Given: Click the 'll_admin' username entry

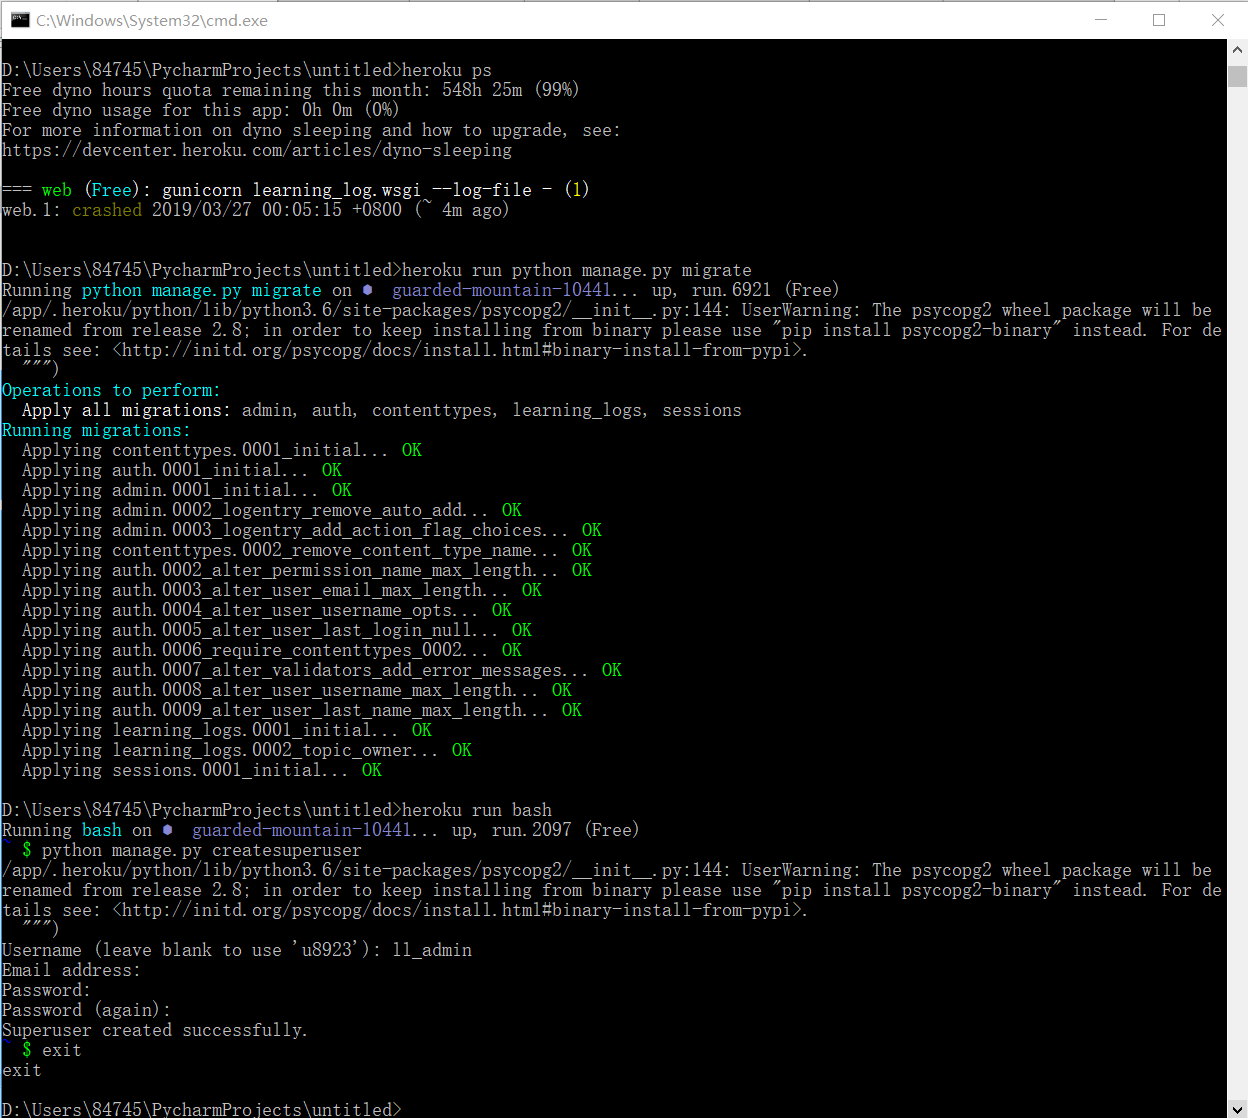Looking at the screenshot, I should point(432,950).
